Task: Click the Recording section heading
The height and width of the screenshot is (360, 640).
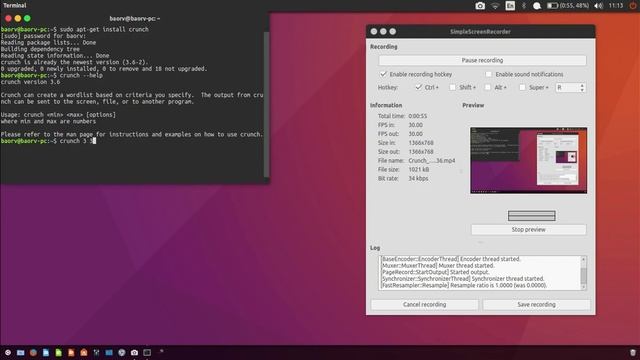Action: (x=384, y=47)
